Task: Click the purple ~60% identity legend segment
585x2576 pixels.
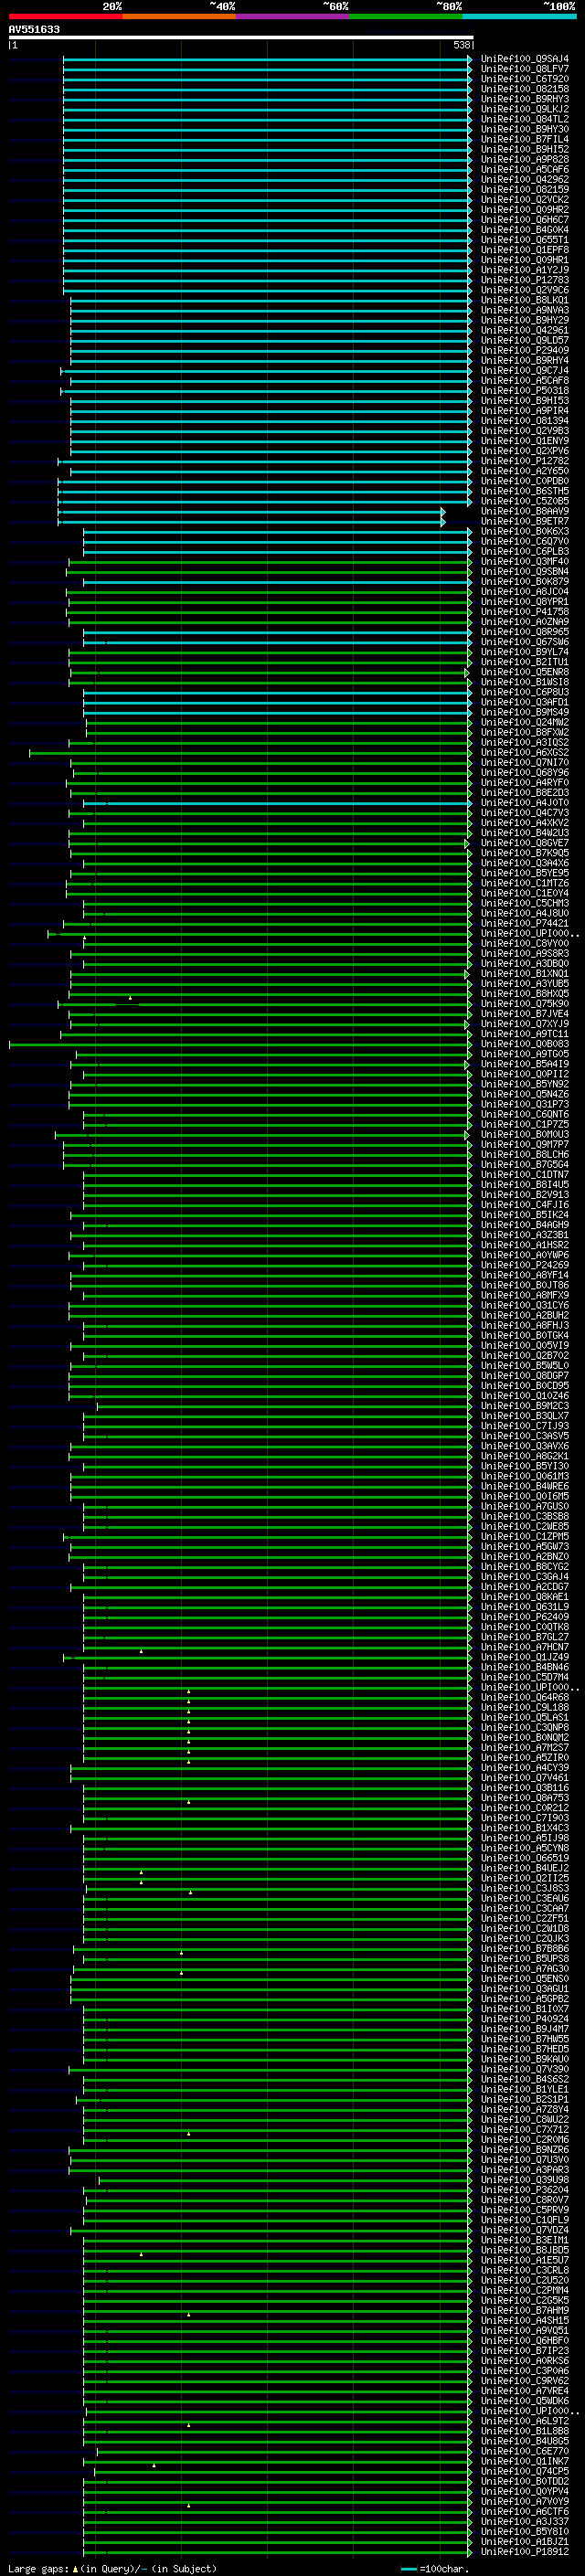Action: [293, 16]
